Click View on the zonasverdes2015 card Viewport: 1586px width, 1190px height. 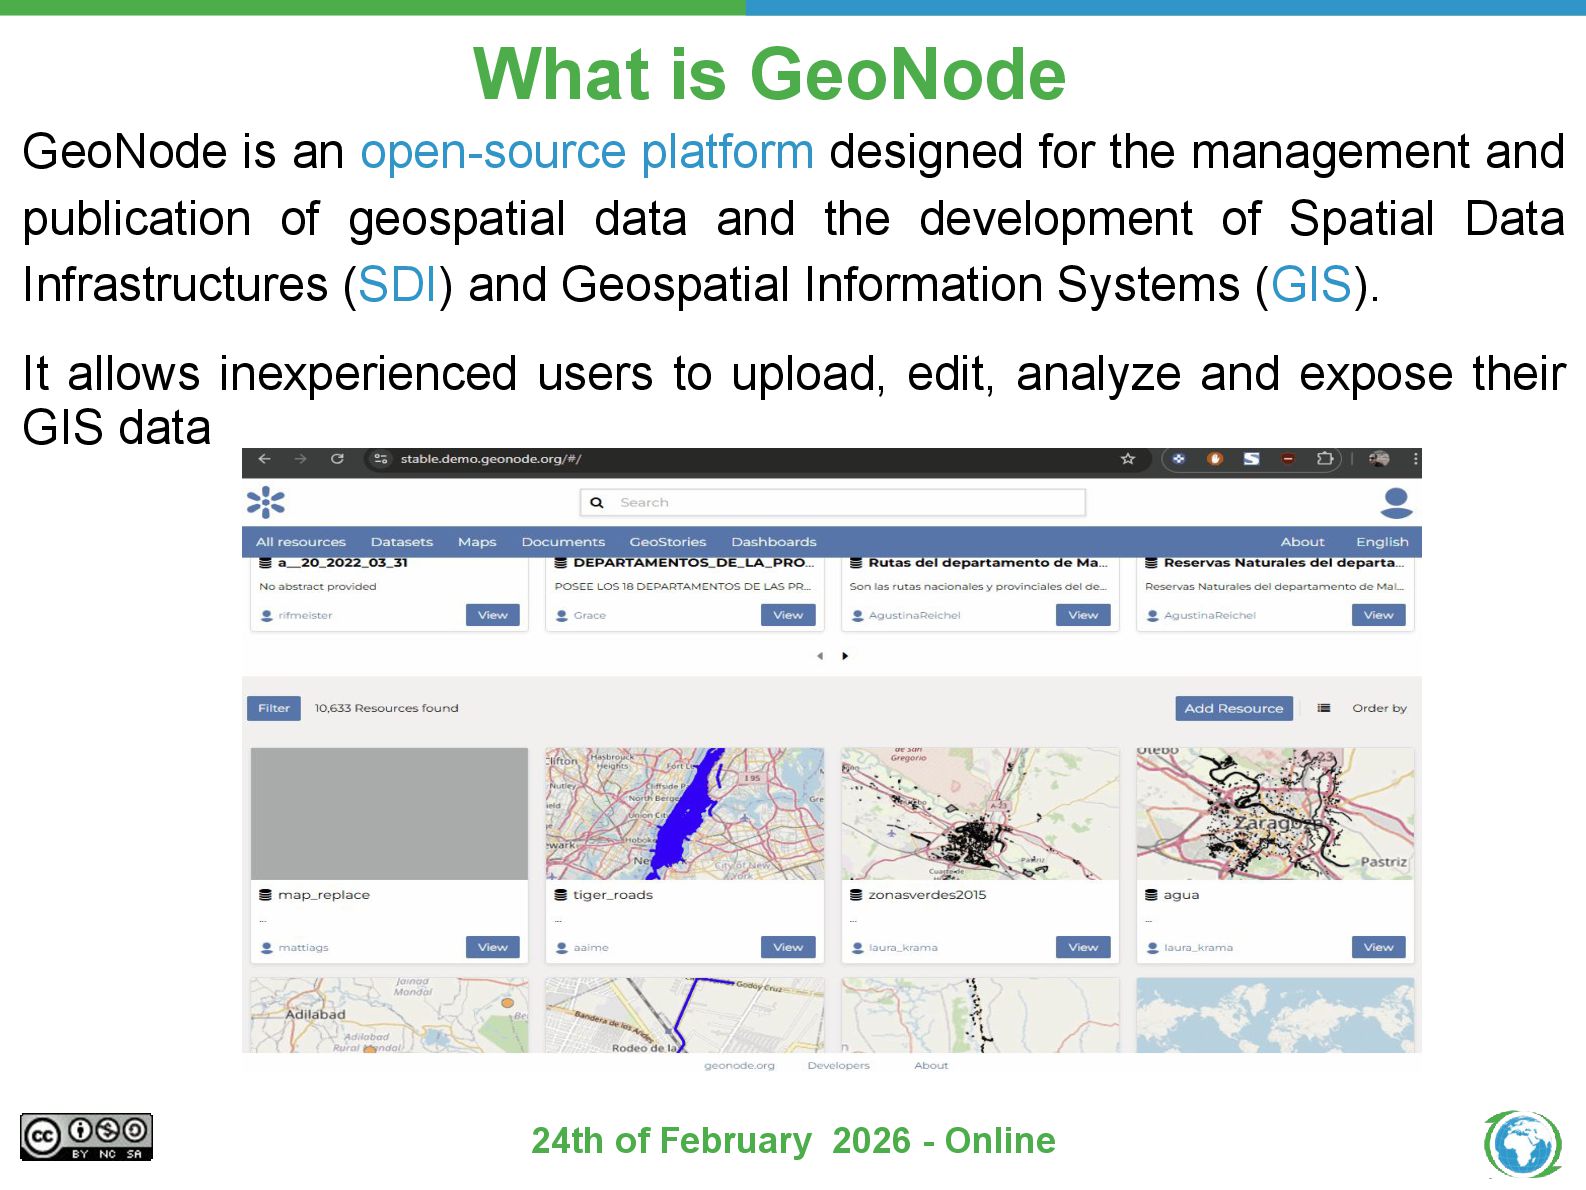1083,947
